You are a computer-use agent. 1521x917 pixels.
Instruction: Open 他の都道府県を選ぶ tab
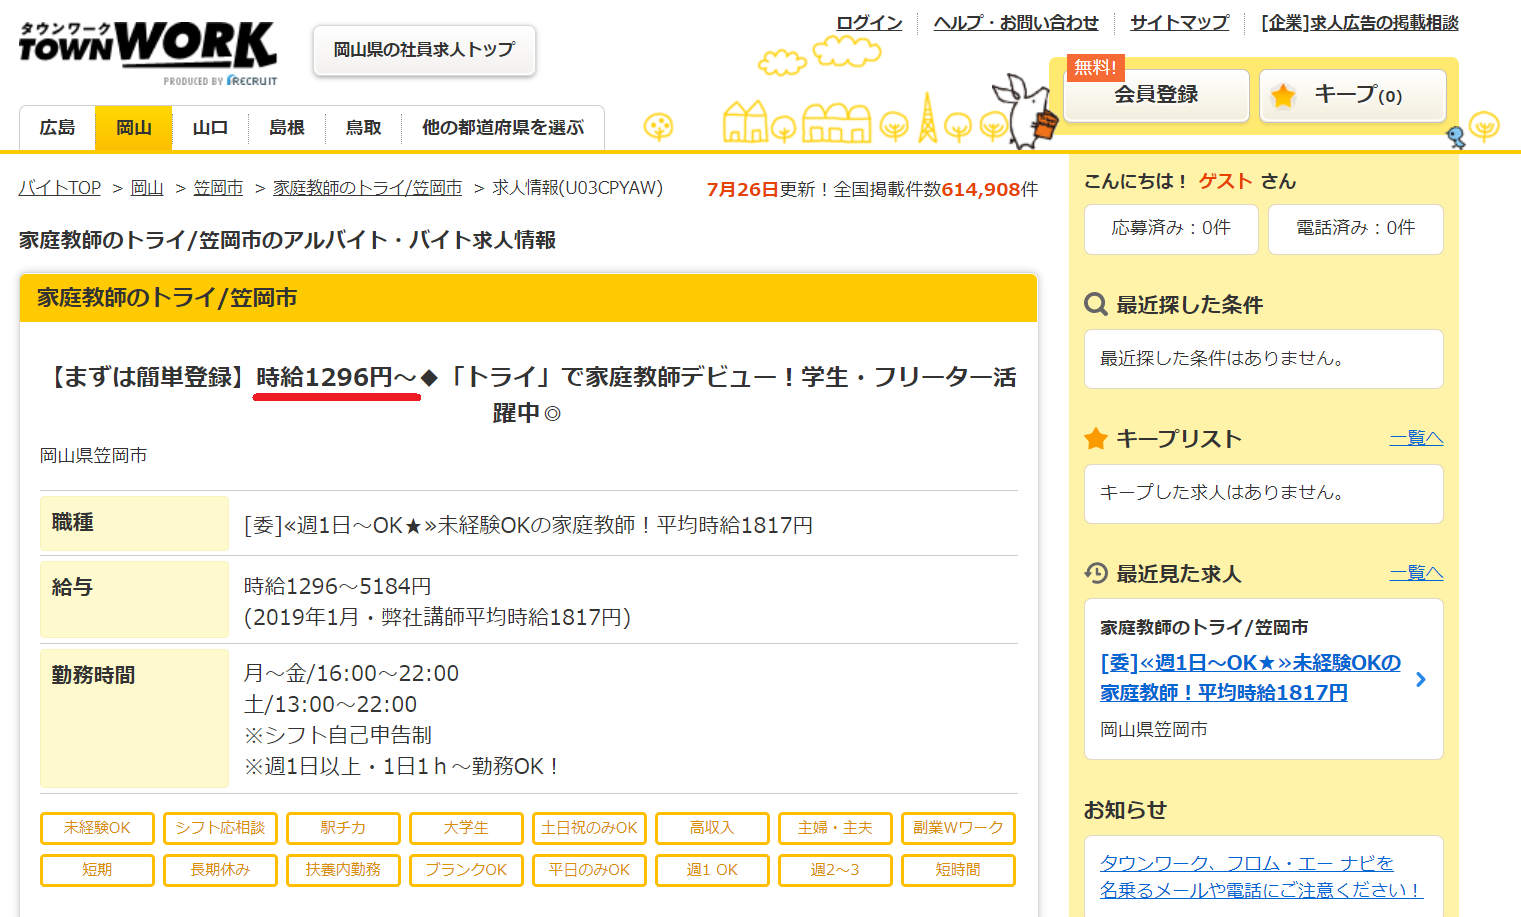(503, 128)
